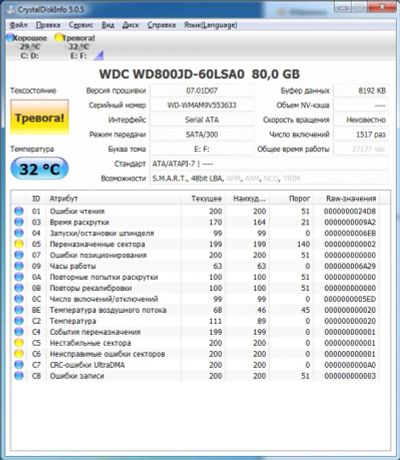Screen dimensions: 400x460
Task: Click the CrystalDiskInfo title bar icon
Action: point(11,9)
